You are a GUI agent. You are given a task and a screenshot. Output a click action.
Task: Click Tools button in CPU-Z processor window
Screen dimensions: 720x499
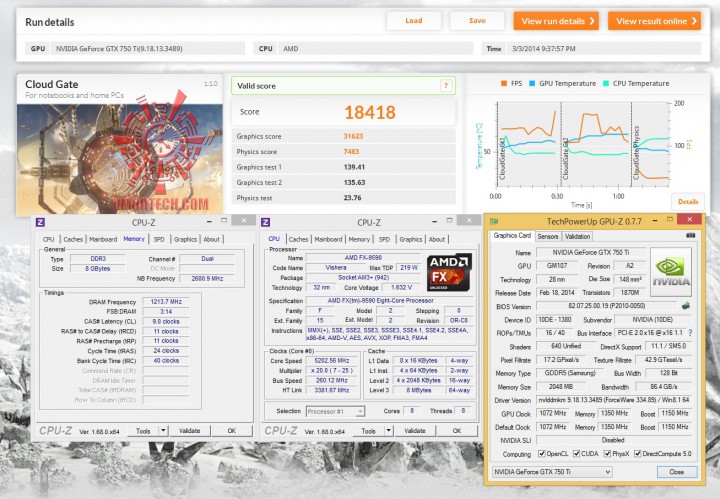click(x=369, y=431)
